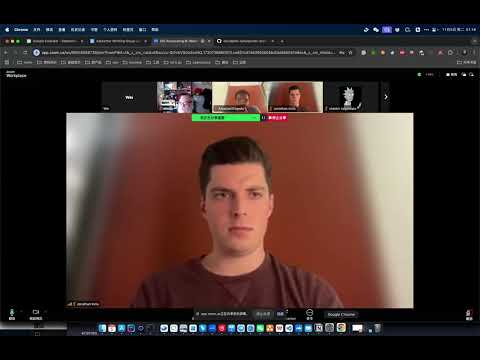Screen dimensions: 480x360
Task: Go back with browser back arrow
Action: tap(6, 53)
